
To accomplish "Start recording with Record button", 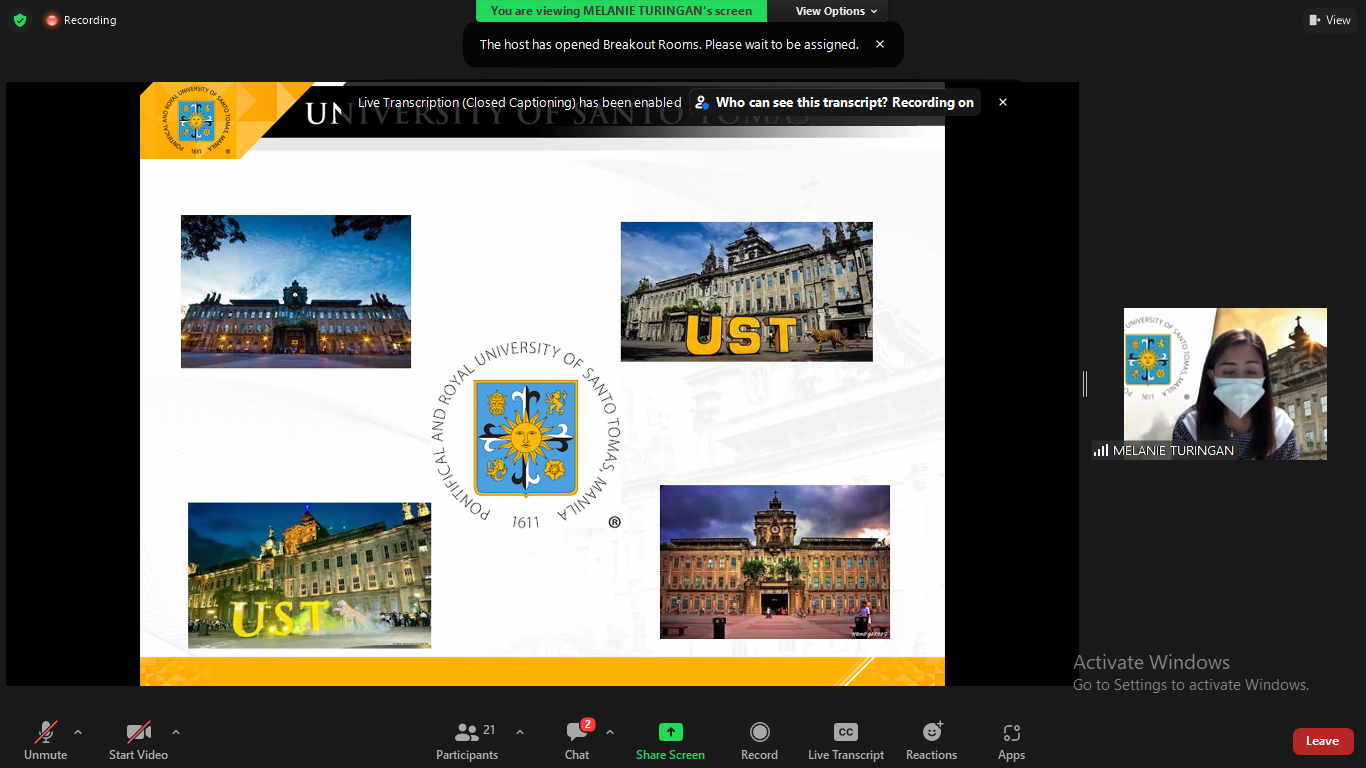I will click(759, 741).
